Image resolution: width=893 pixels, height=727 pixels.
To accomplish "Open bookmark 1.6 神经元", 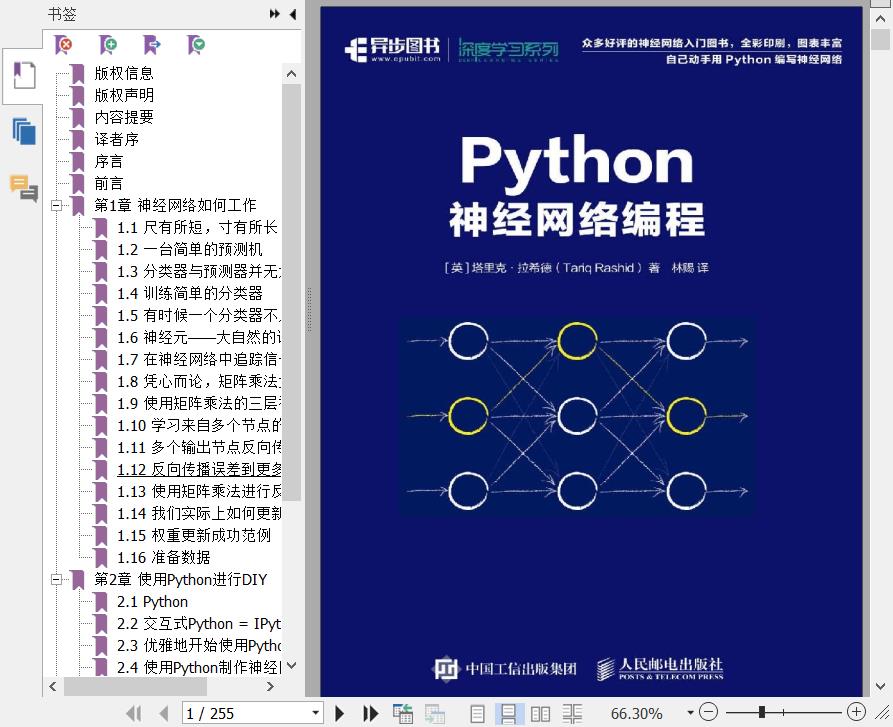I will click(199, 338).
